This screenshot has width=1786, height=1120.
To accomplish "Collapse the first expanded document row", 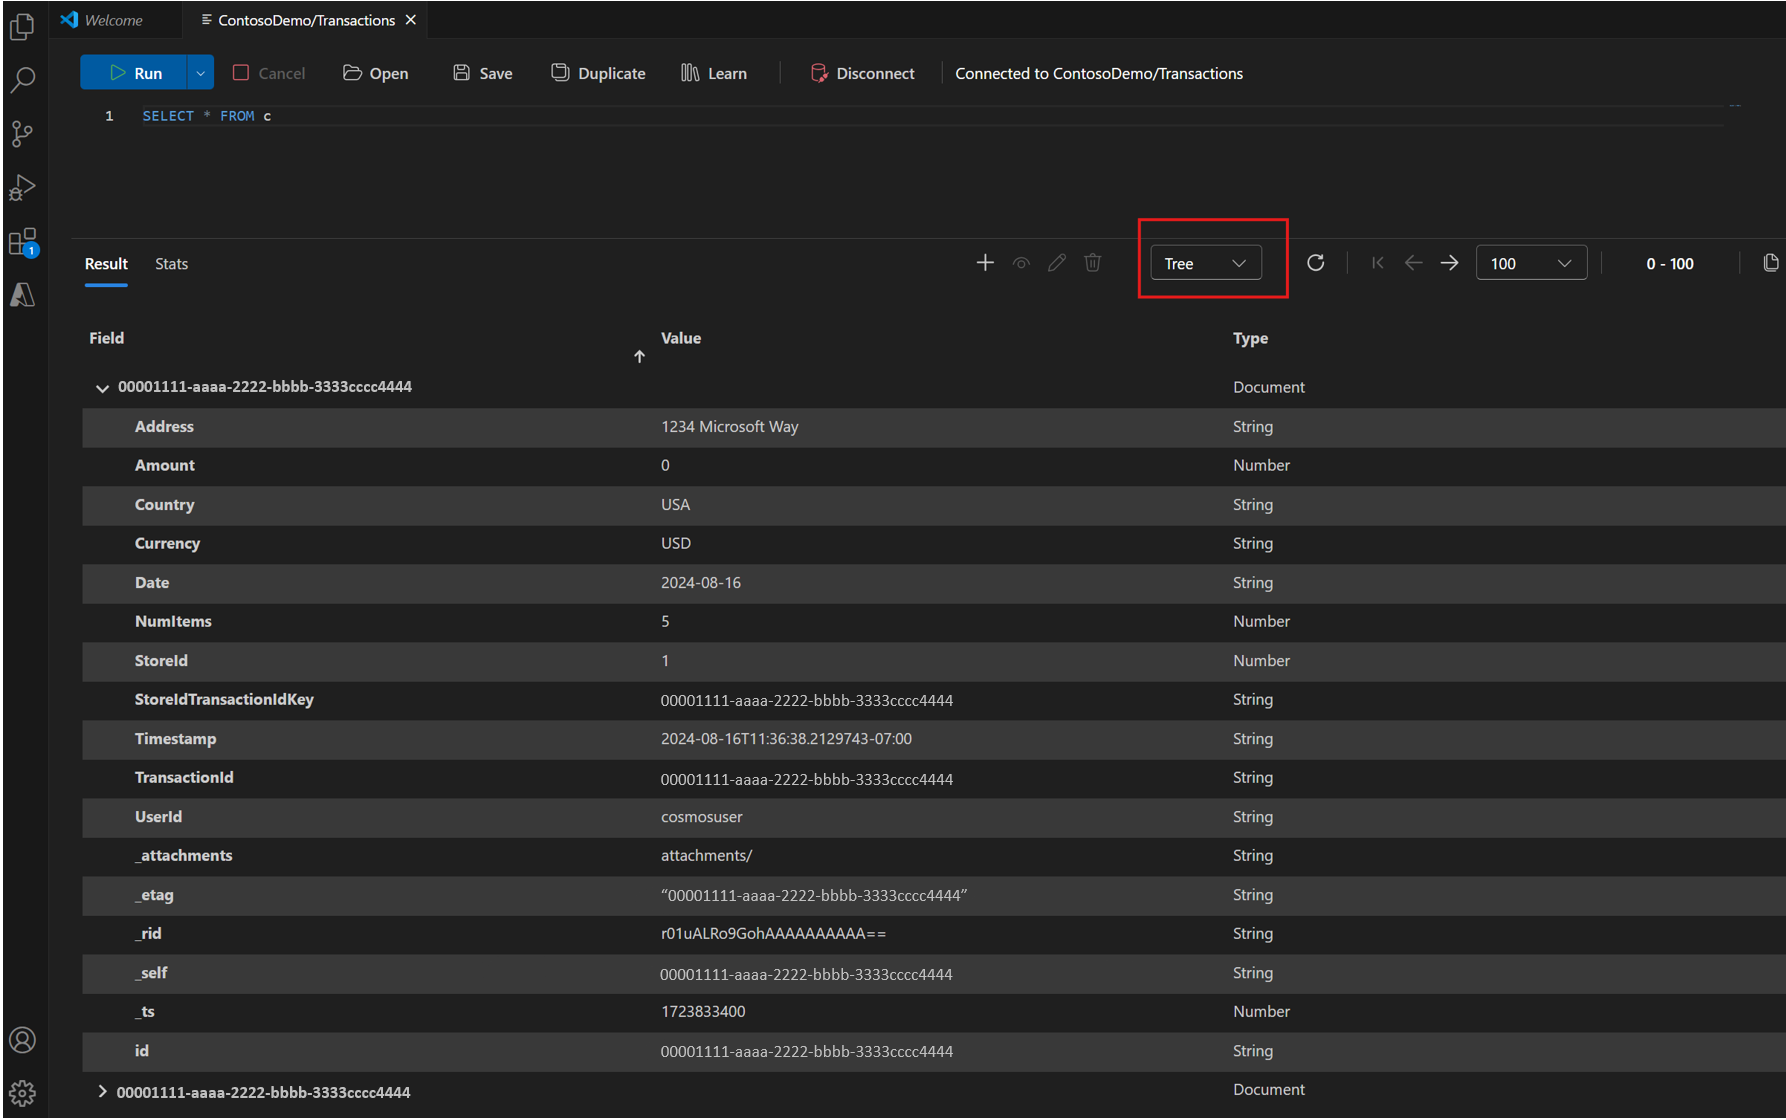I will point(102,388).
